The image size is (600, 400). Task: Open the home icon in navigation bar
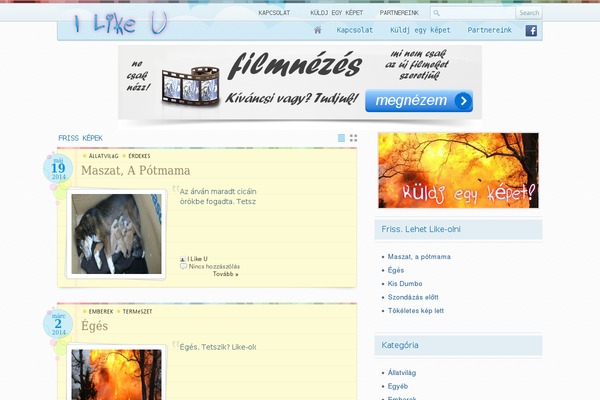click(x=318, y=30)
